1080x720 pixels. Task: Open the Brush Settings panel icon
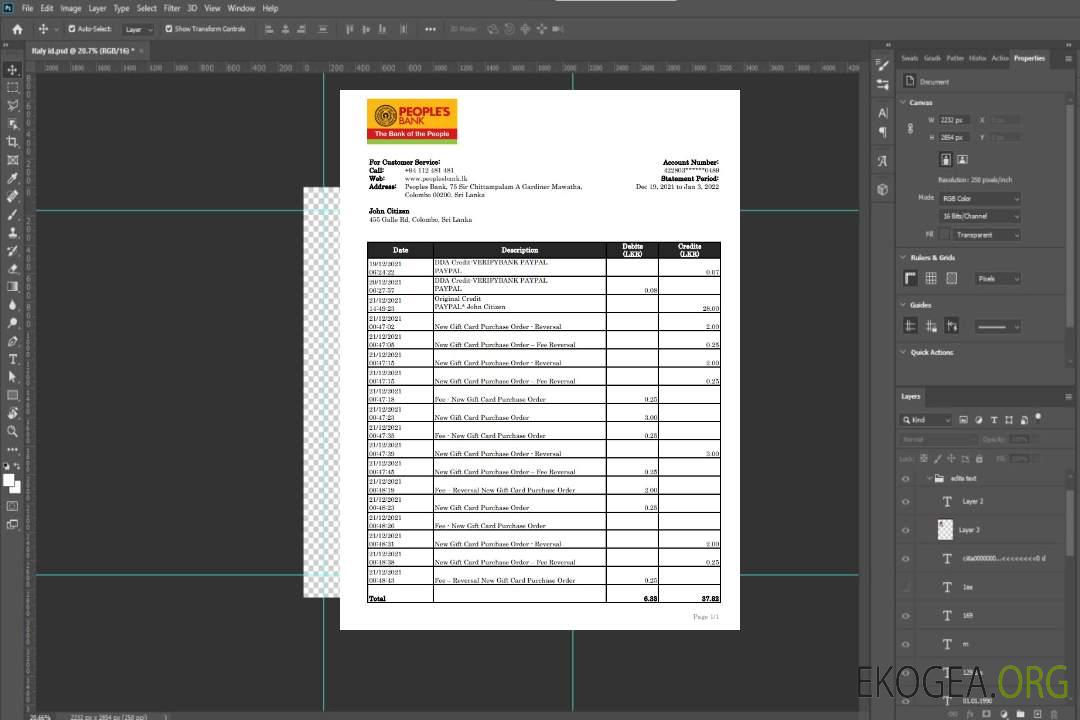(882, 65)
